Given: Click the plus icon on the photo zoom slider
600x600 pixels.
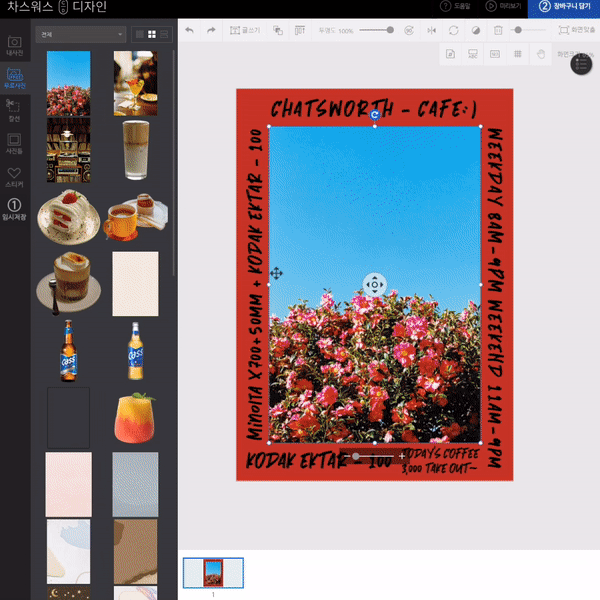Looking at the screenshot, I should 402,456.
